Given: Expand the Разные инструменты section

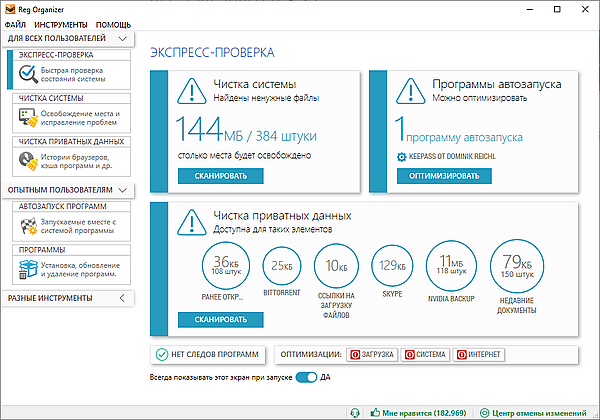Looking at the screenshot, I should click(122, 298).
